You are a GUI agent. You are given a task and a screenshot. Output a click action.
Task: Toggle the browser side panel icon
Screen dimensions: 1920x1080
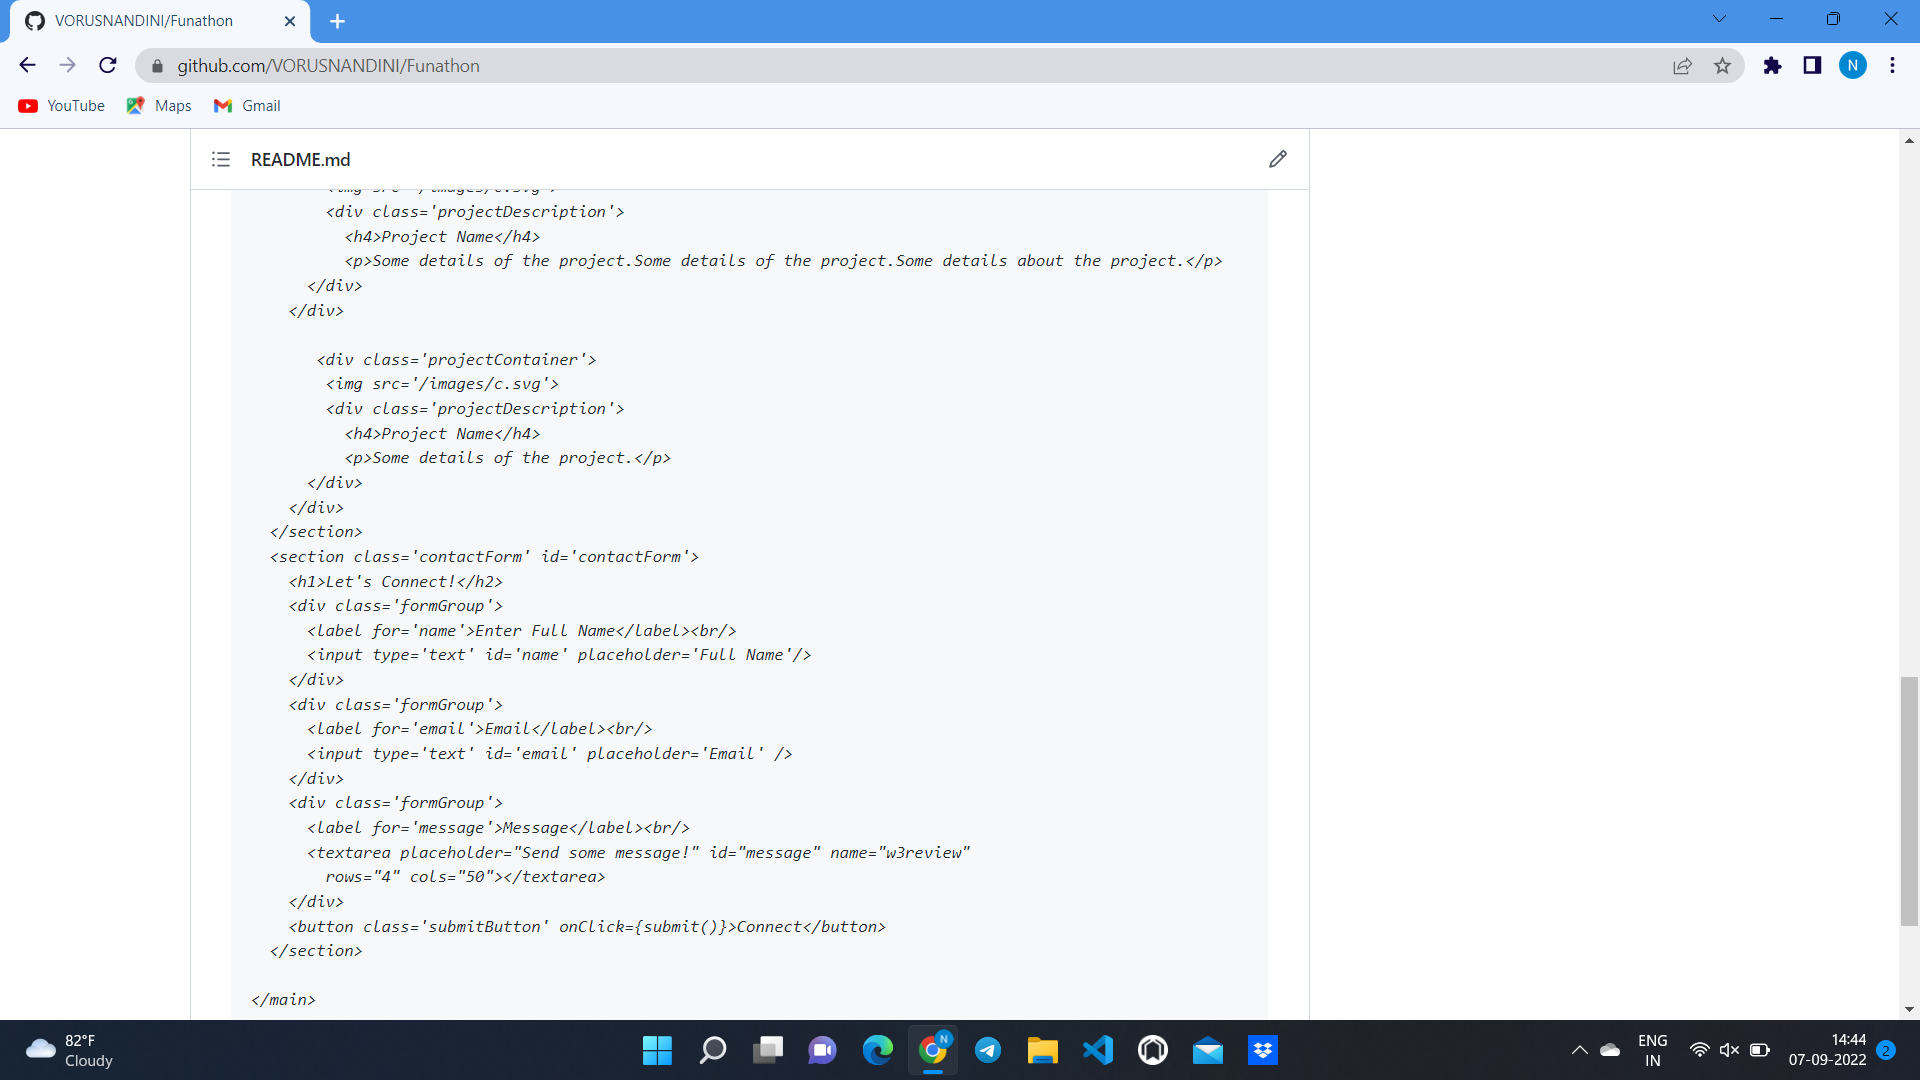click(1812, 66)
